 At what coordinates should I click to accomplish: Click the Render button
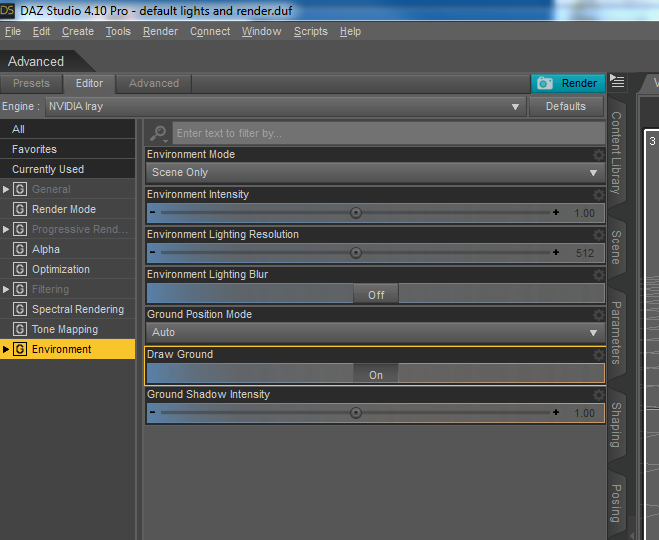pos(568,83)
